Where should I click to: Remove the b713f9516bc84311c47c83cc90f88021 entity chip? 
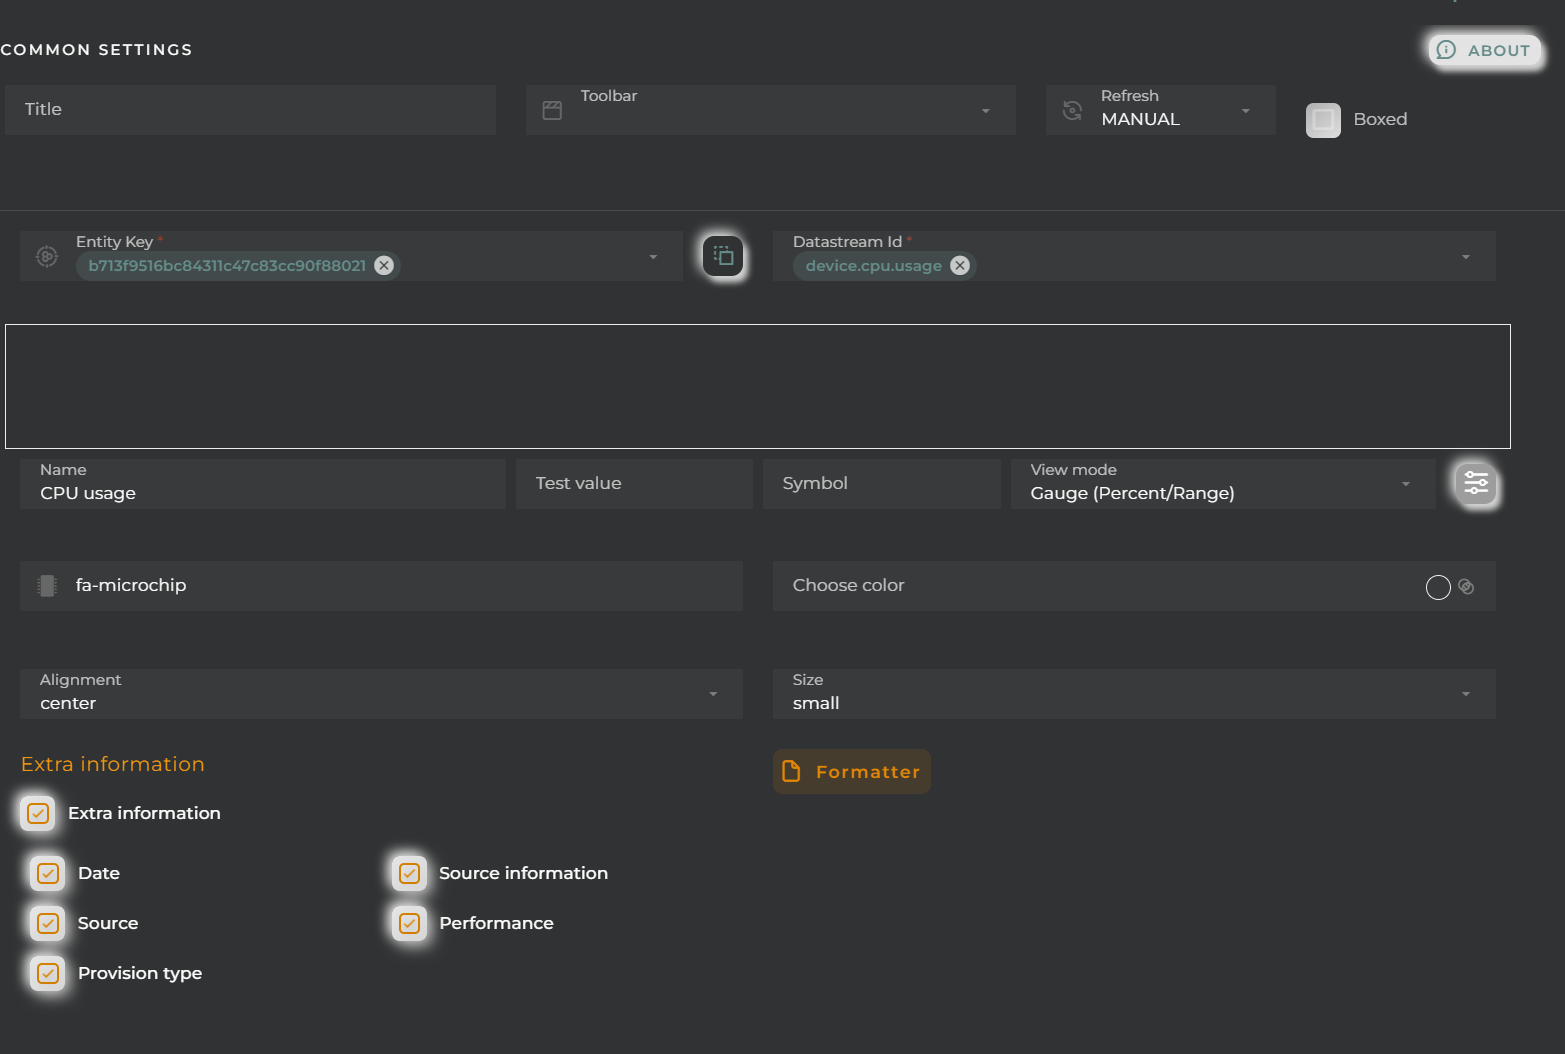[x=384, y=265]
